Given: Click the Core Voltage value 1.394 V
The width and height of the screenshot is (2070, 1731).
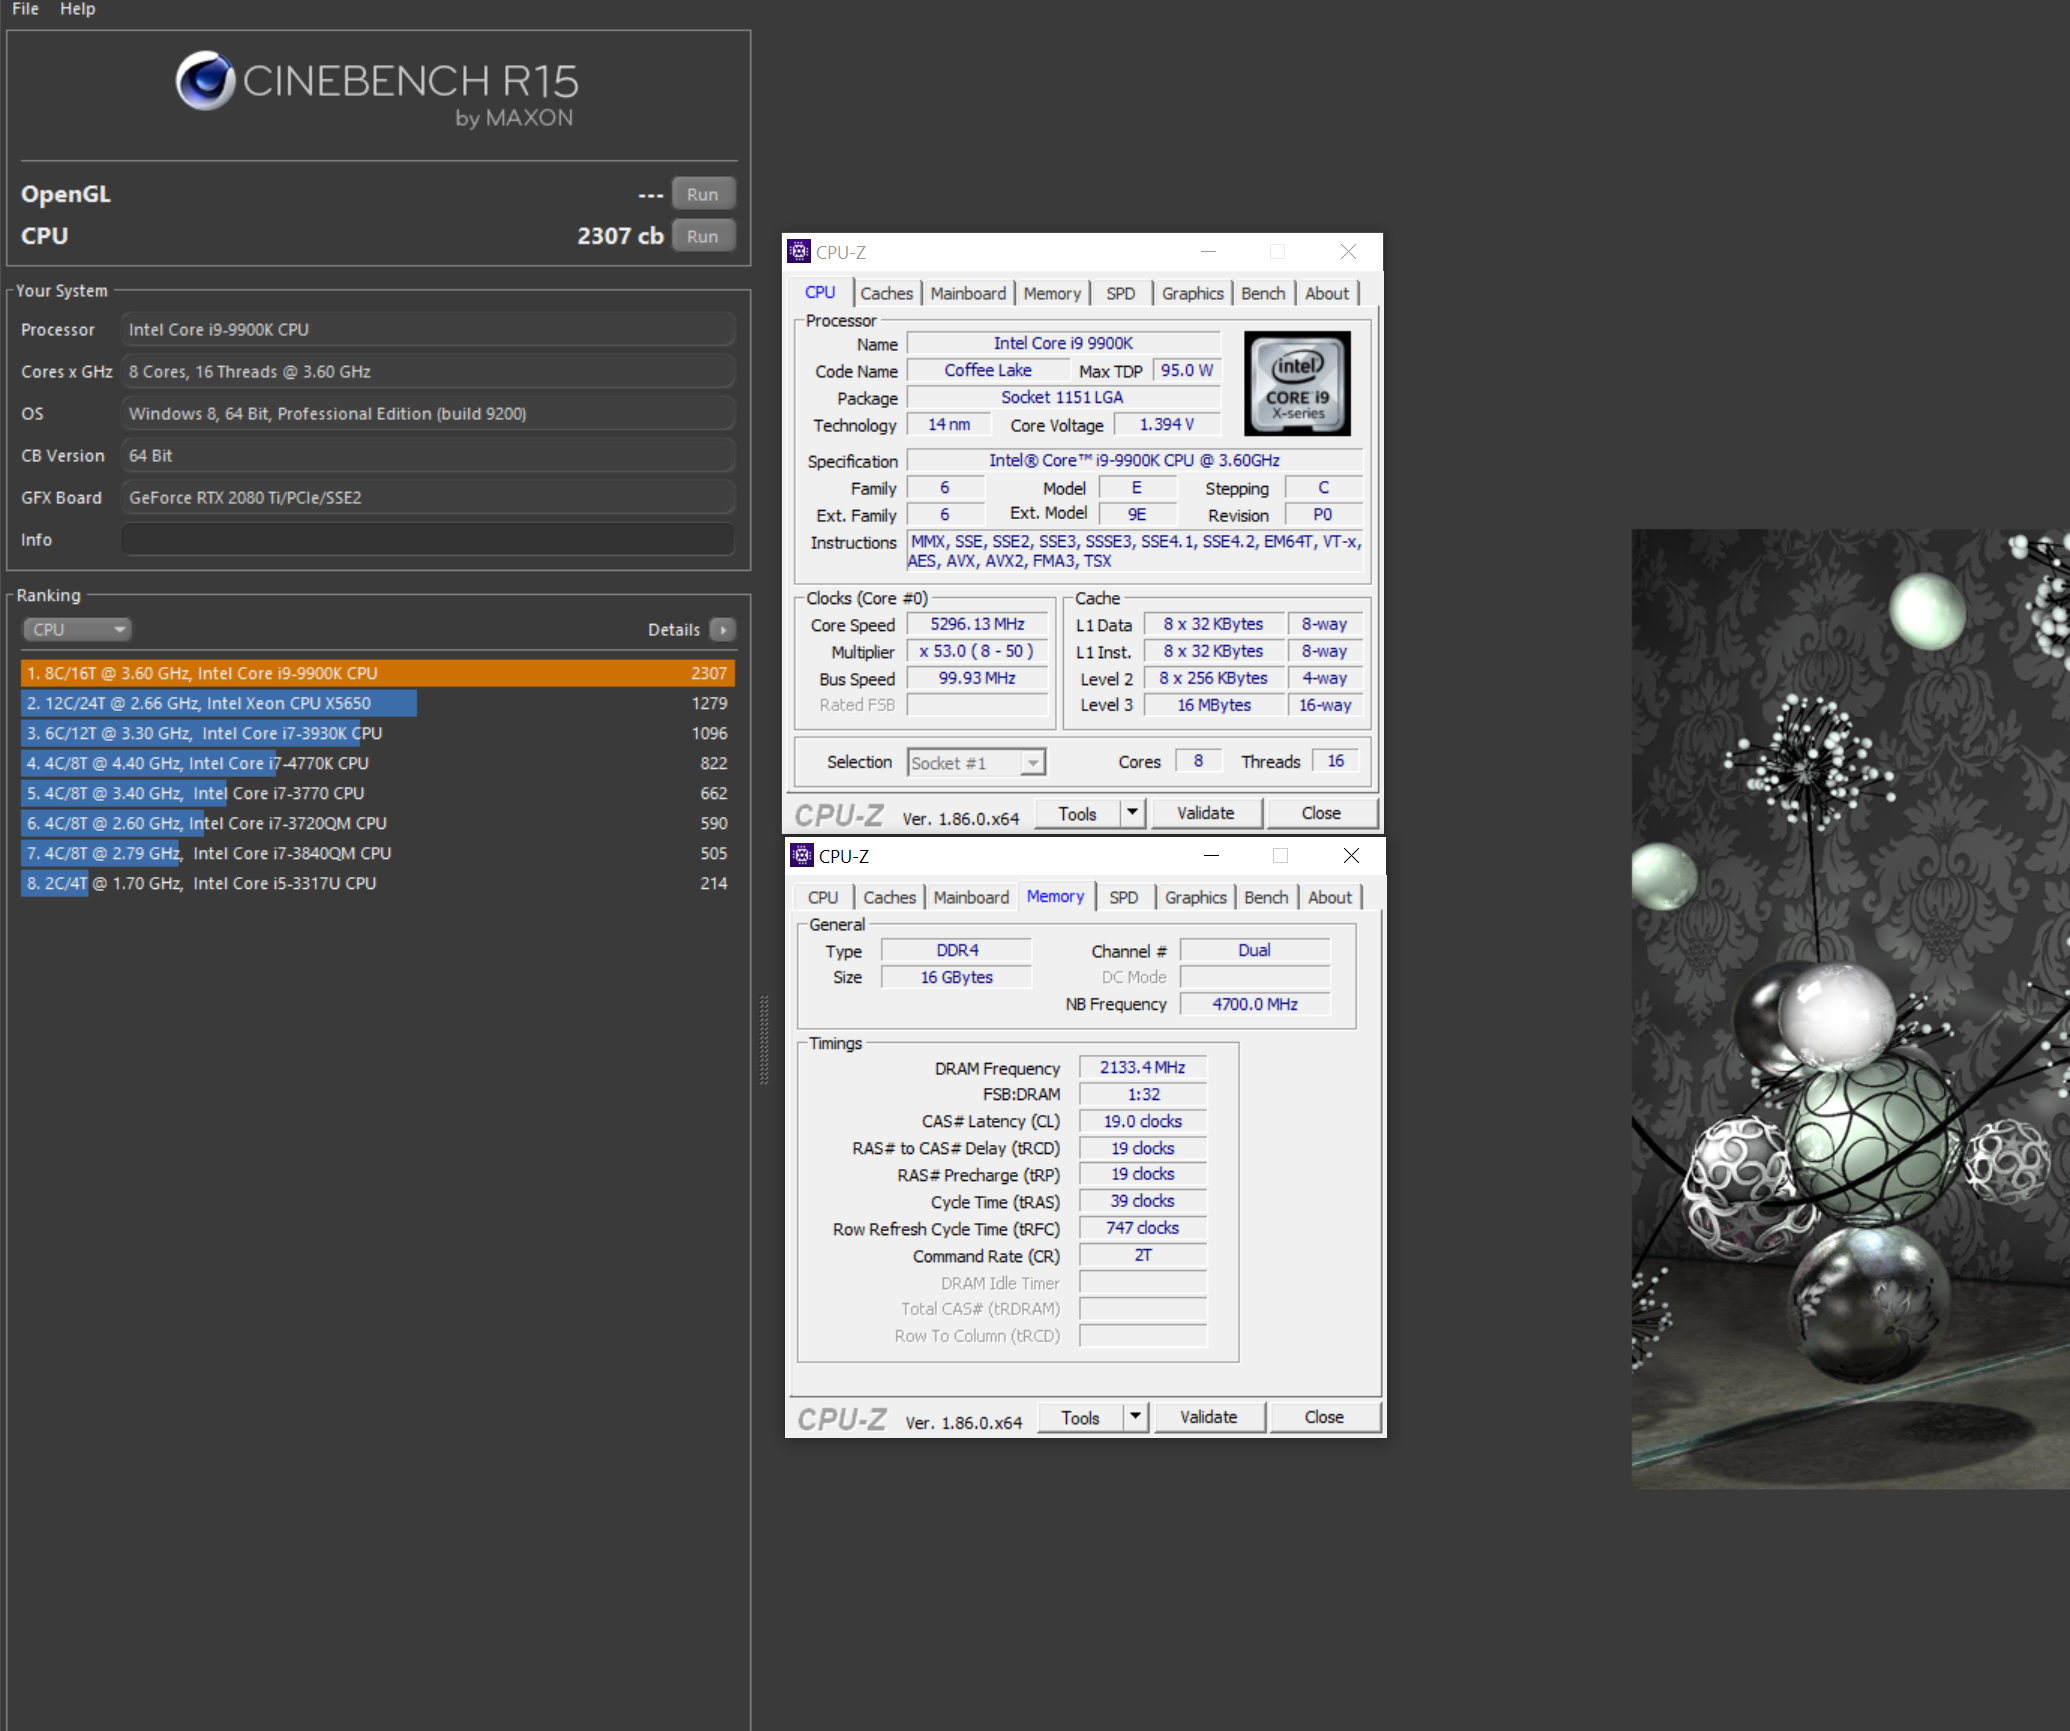Looking at the screenshot, I should pyautogui.click(x=1167, y=424).
